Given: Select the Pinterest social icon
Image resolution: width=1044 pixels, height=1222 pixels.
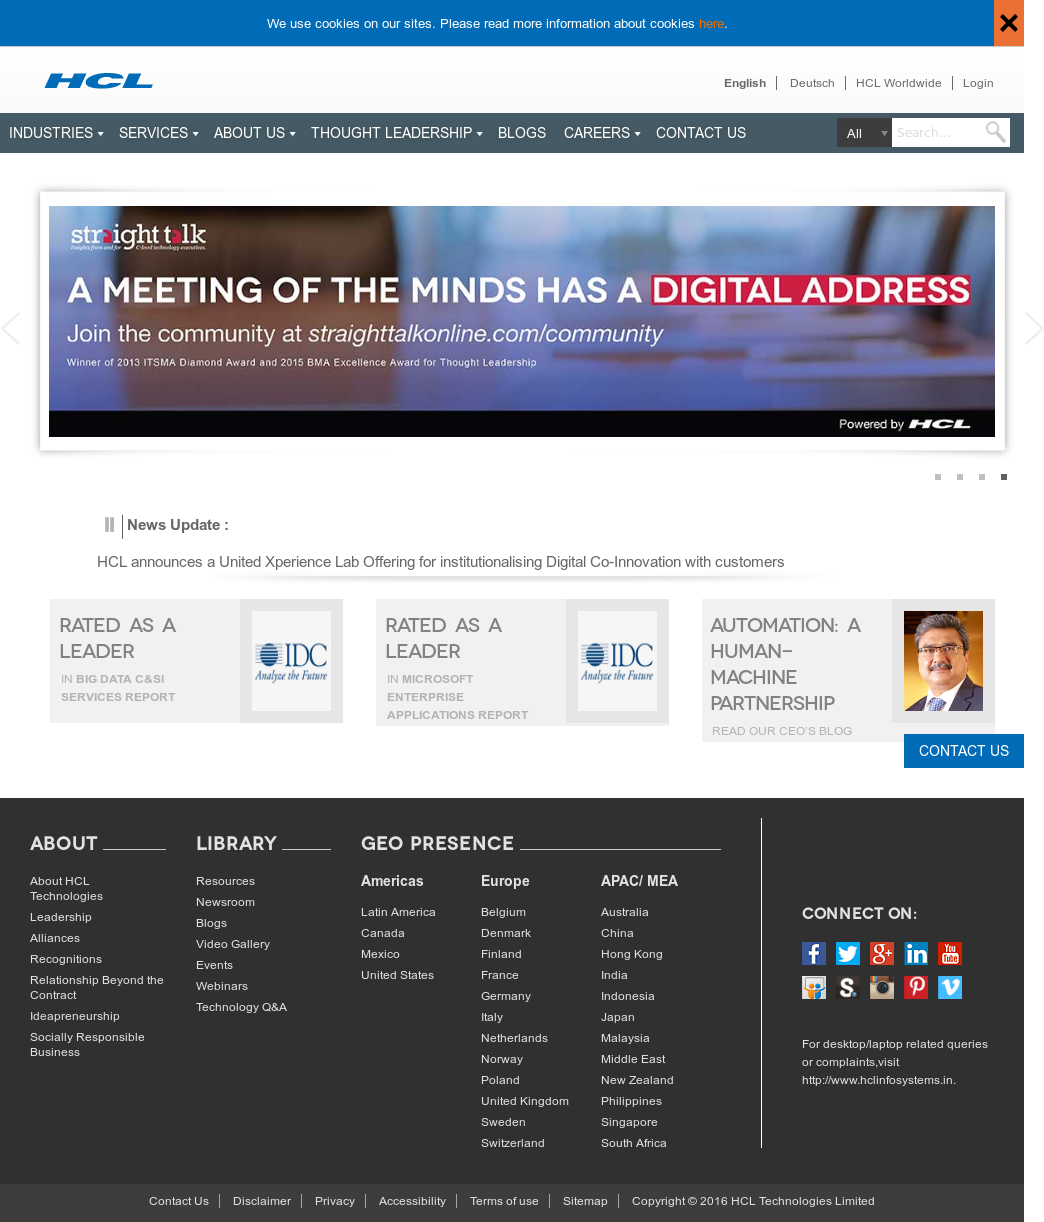Looking at the screenshot, I should pyautogui.click(x=915, y=987).
